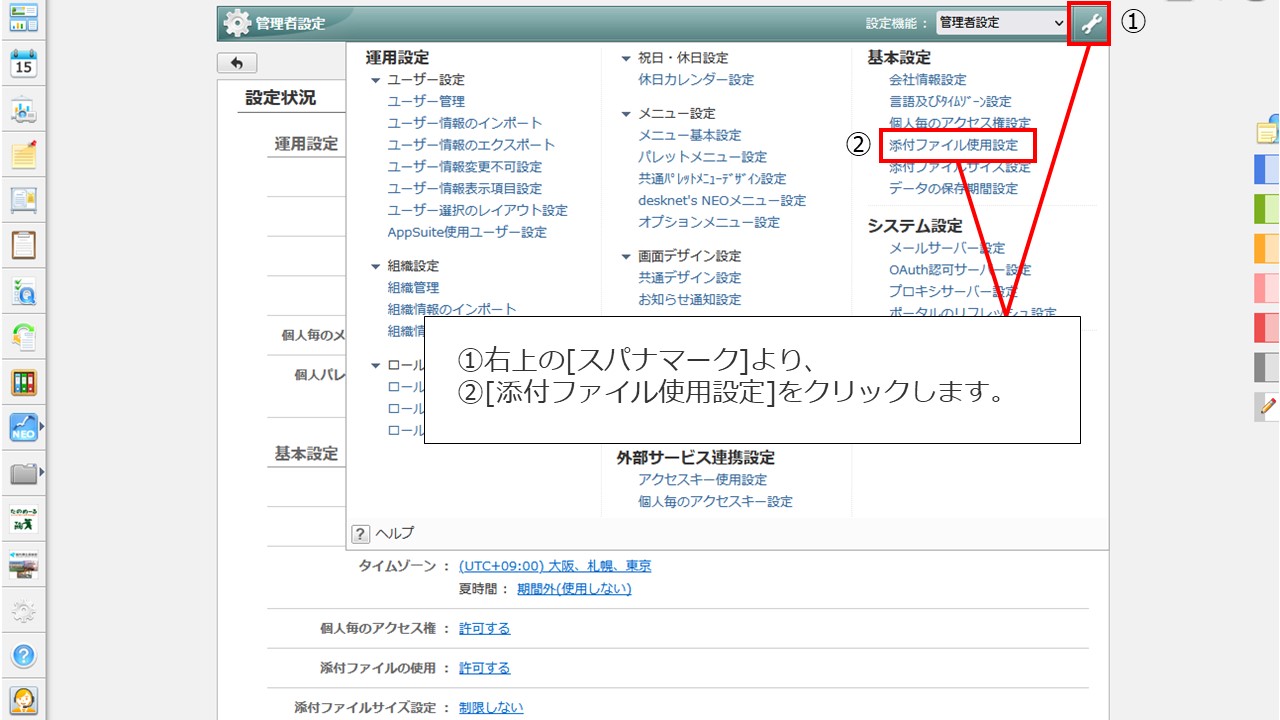Collapse the 組織設定 section
Image resolution: width=1280 pixels, height=720 pixels.
[376, 267]
